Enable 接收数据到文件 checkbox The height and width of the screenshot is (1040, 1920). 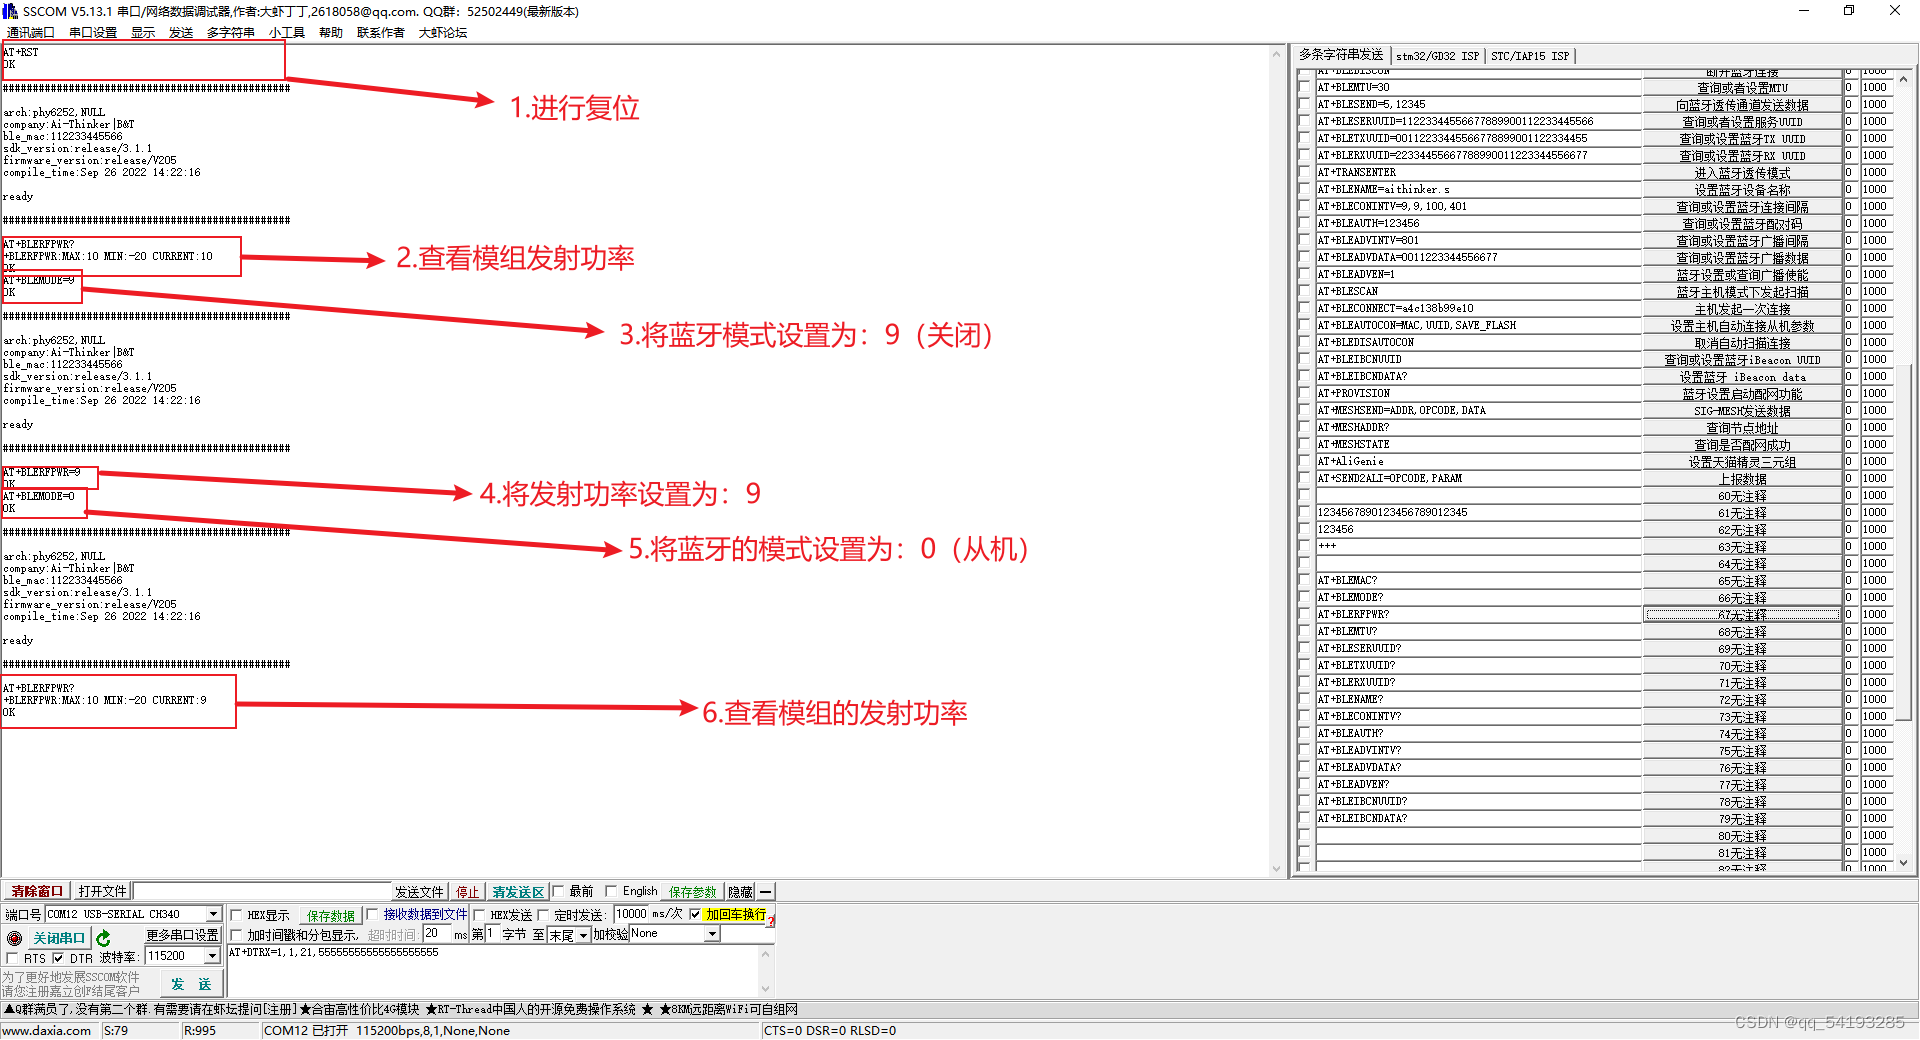(372, 914)
